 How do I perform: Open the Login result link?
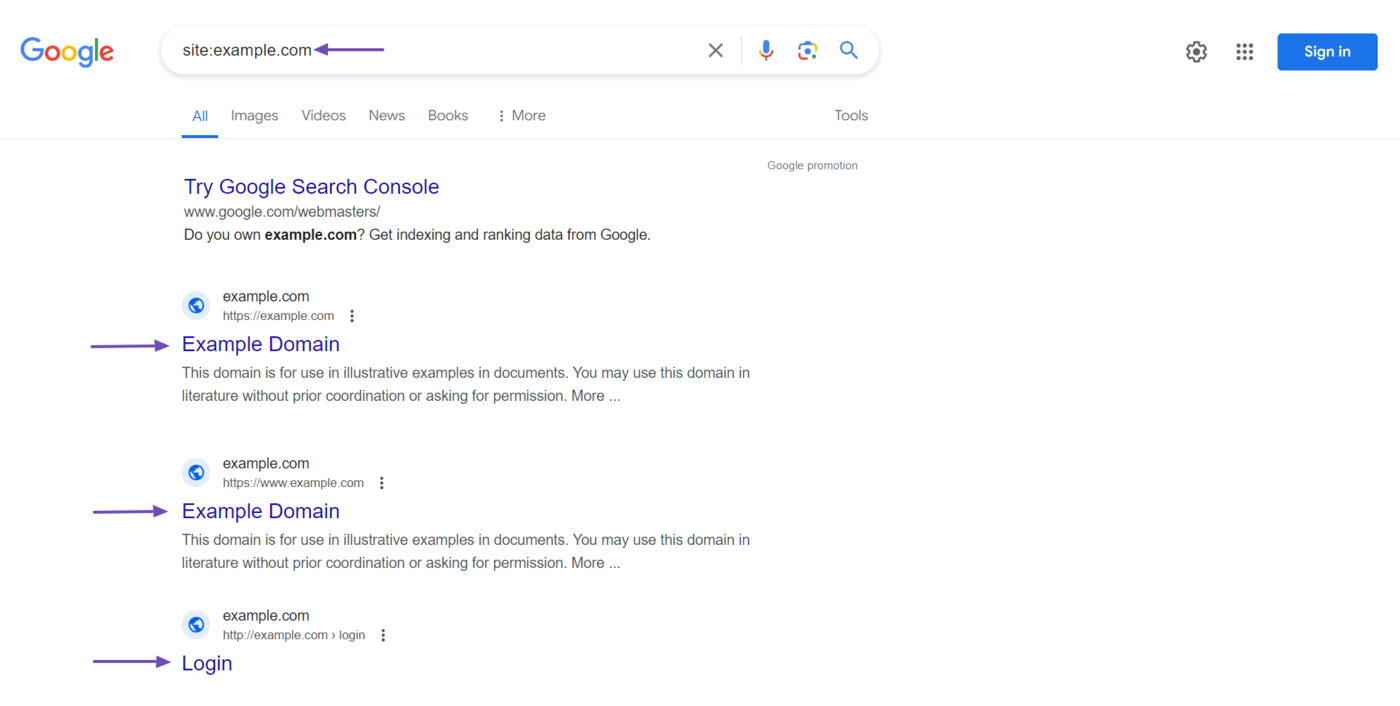(x=207, y=663)
